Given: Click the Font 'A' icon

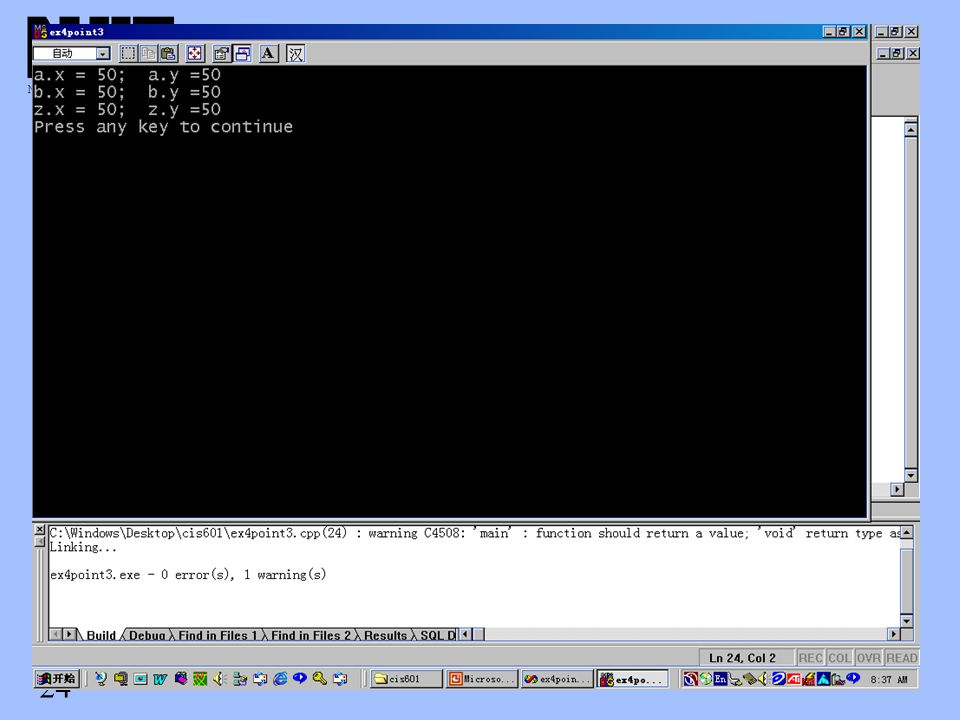Looking at the screenshot, I should 268,53.
